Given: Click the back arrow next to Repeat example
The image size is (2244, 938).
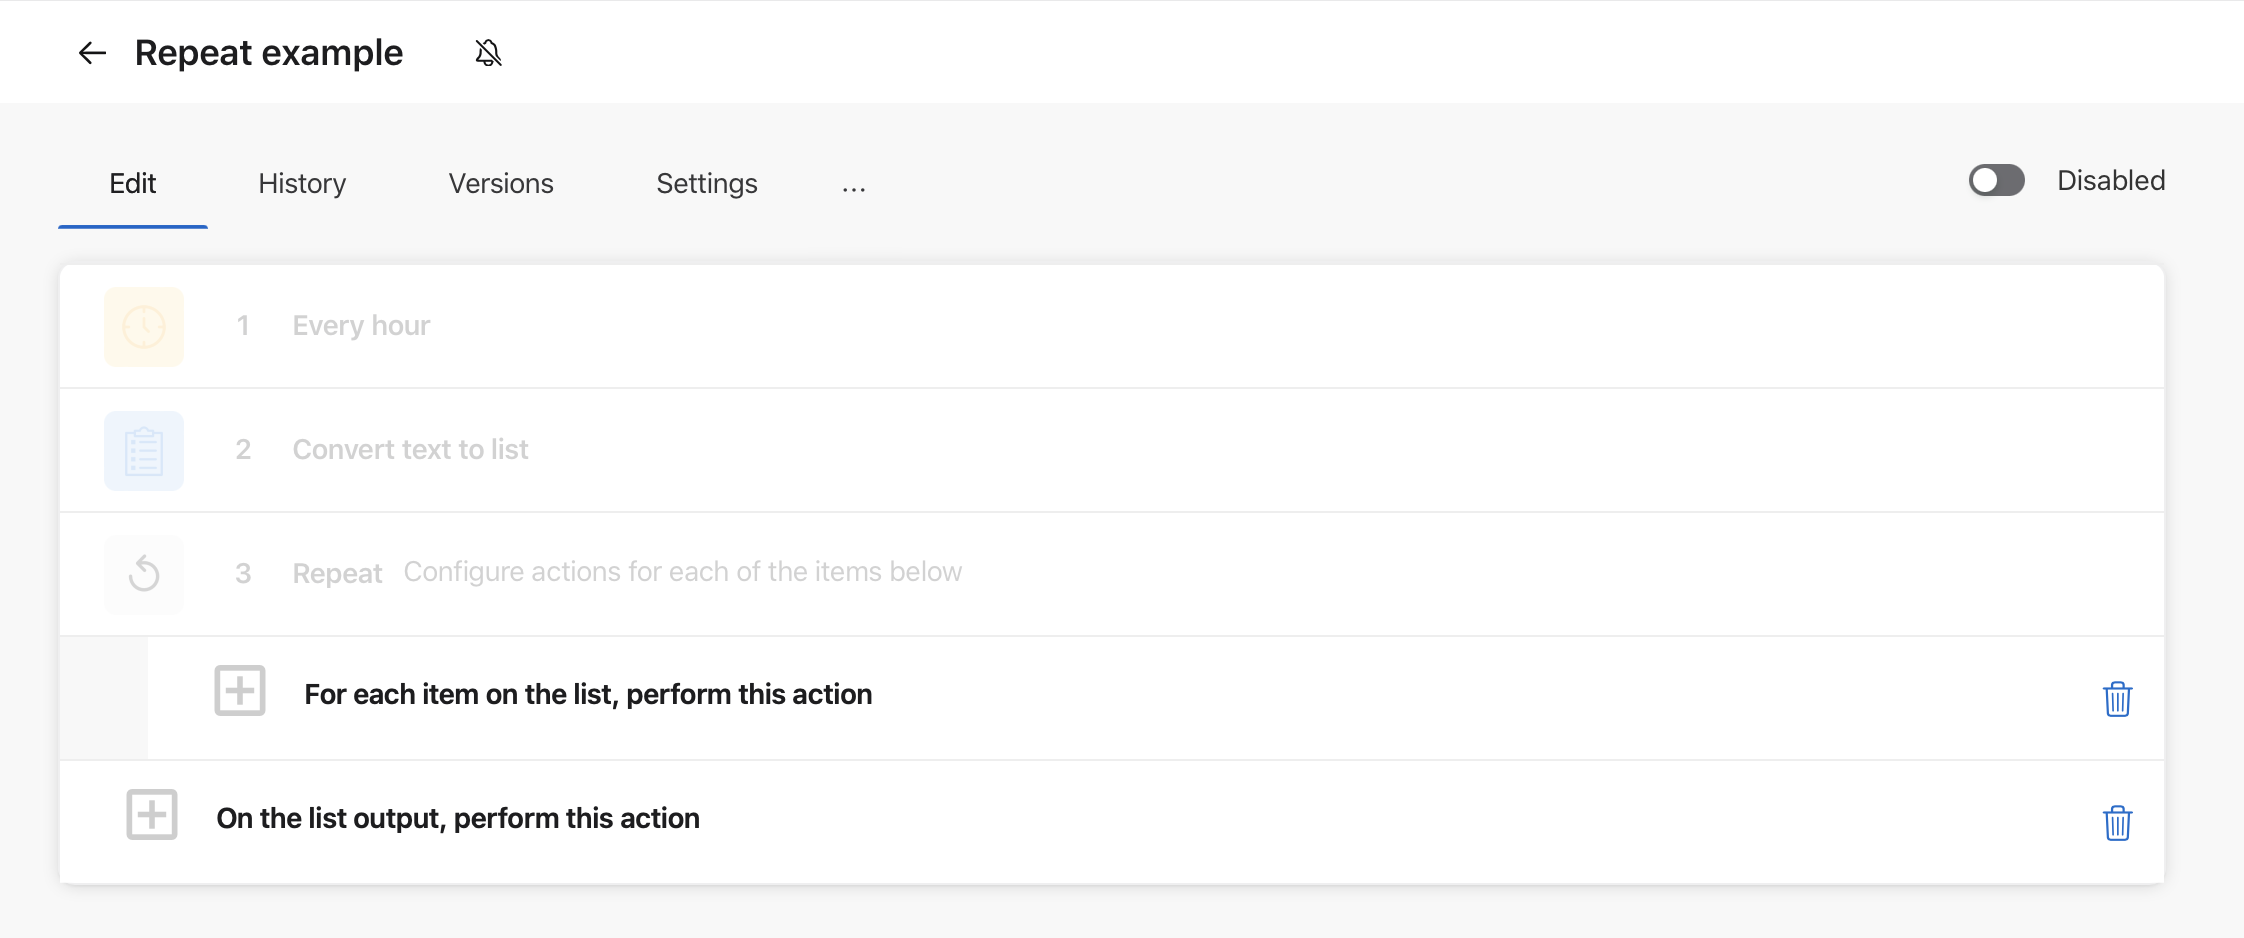Looking at the screenshot, I should (x=92, y=52).
